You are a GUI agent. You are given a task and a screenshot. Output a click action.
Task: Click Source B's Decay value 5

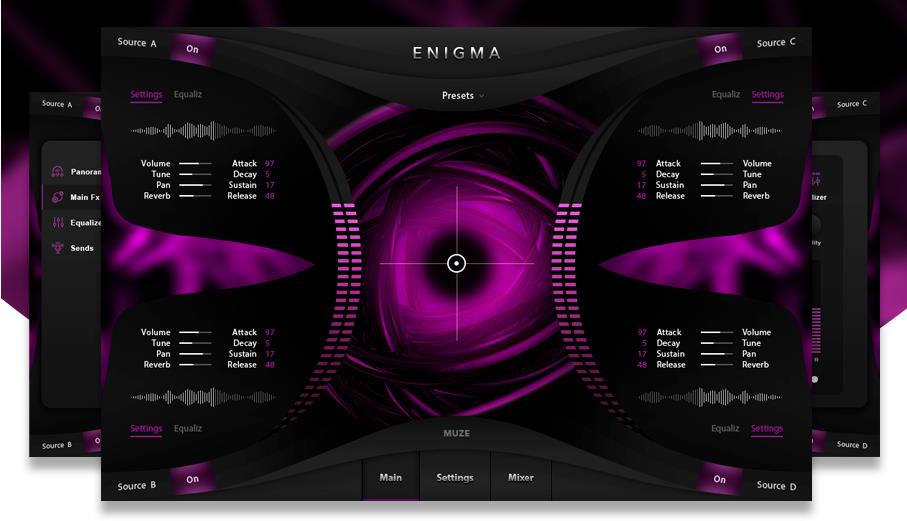point(267,343)
